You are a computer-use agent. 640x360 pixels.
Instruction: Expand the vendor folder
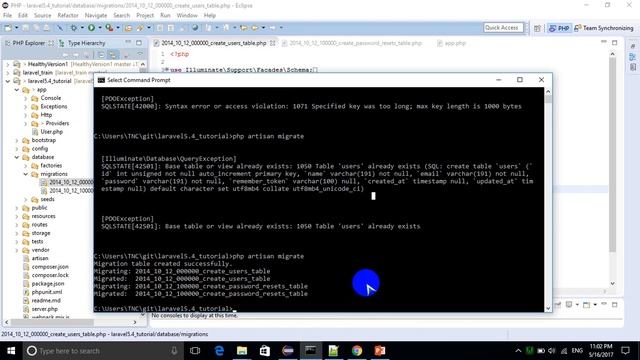point(17,250)
